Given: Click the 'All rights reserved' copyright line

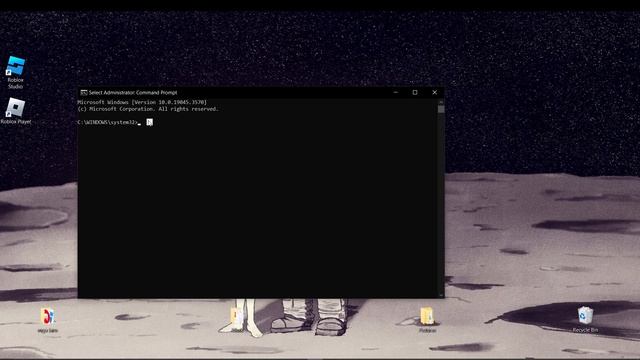Looking at the screenshot, I should [x=148, y=109].
